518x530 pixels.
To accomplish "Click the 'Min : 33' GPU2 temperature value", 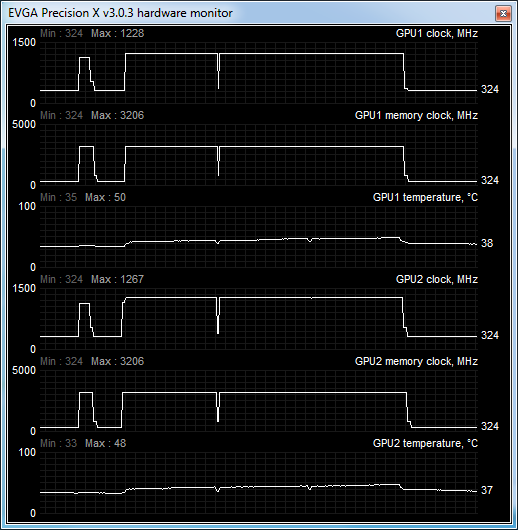I will point(58,443).
